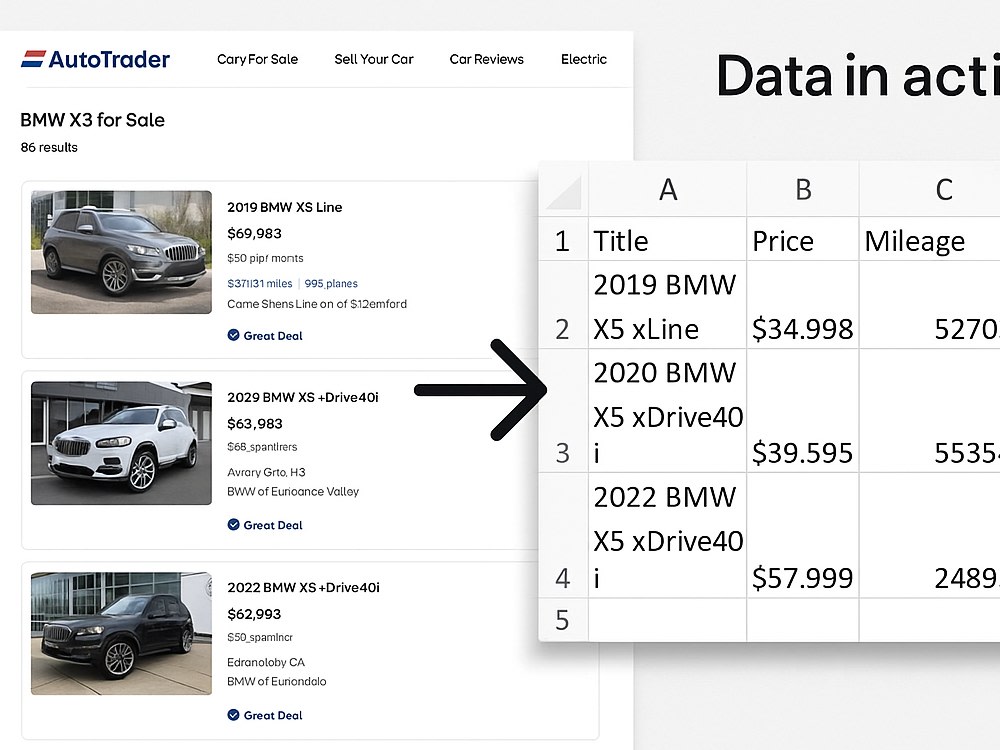The height and width of the screenshot is (750, 1000).
Task: Click the 86 results count
Action: click(x=49, y=147)
